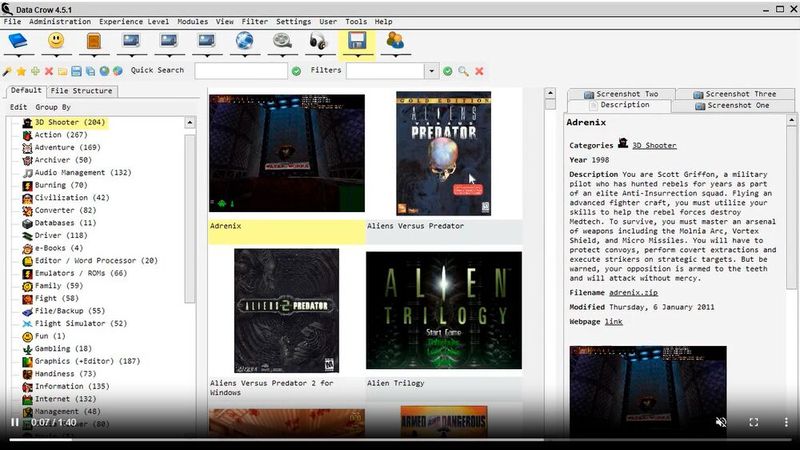
Task: Switch to the File Structure tab
Action: click(82, 91)
